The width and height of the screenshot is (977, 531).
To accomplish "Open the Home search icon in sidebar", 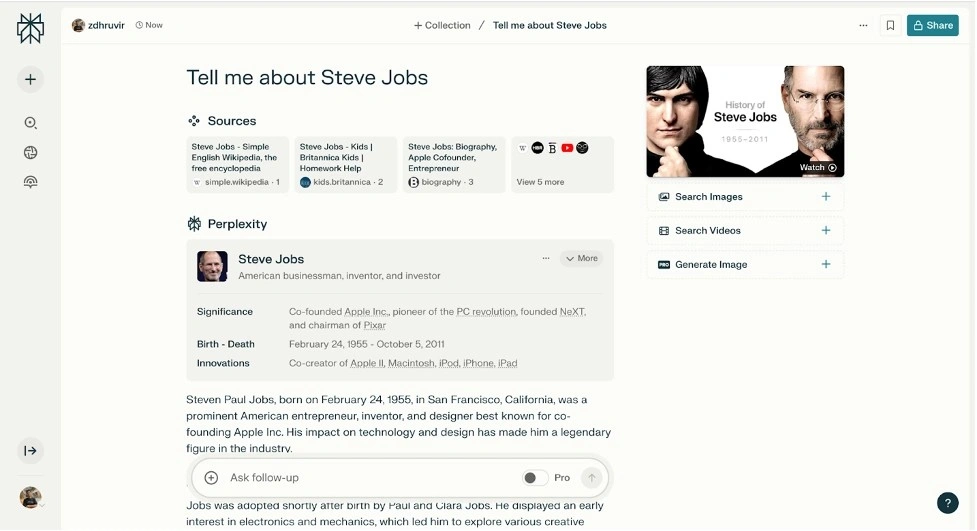I will 30,123.
